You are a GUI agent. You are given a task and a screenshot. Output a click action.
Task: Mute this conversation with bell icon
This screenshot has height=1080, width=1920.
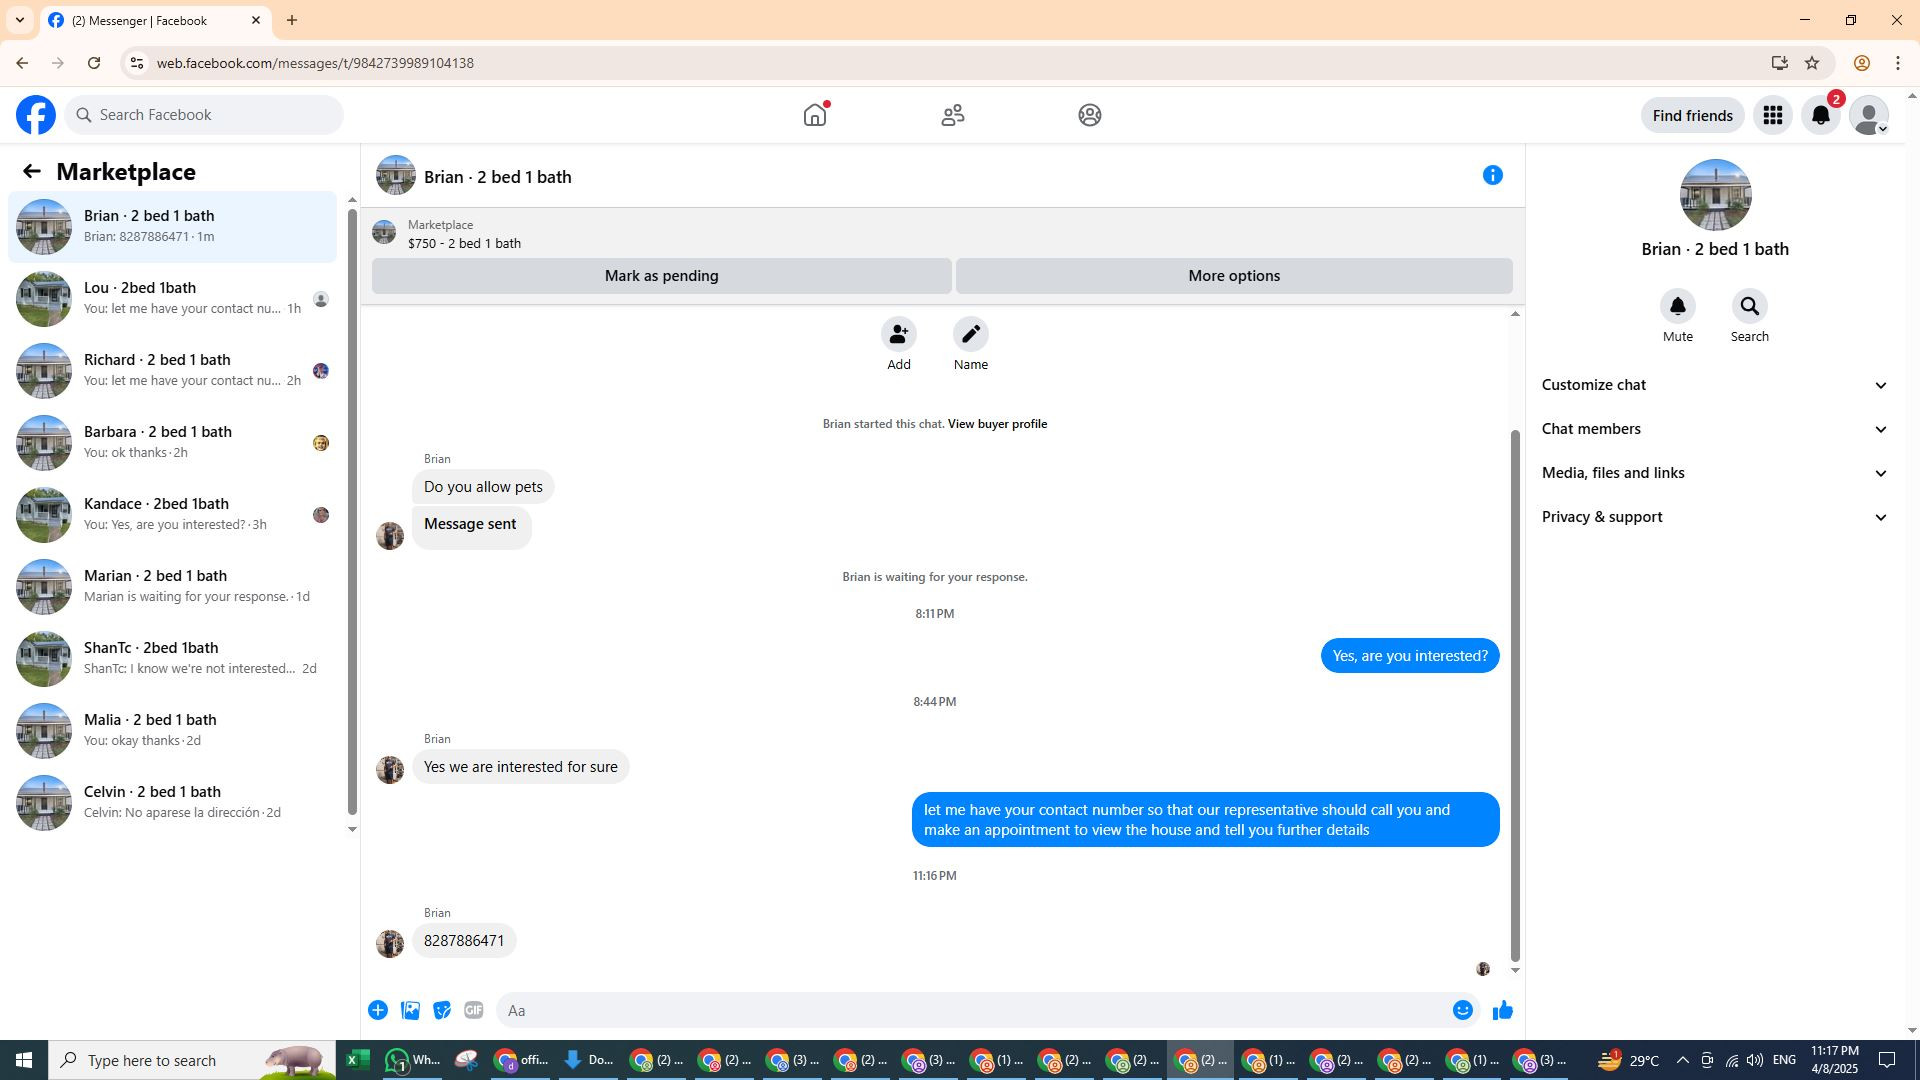1677,306
